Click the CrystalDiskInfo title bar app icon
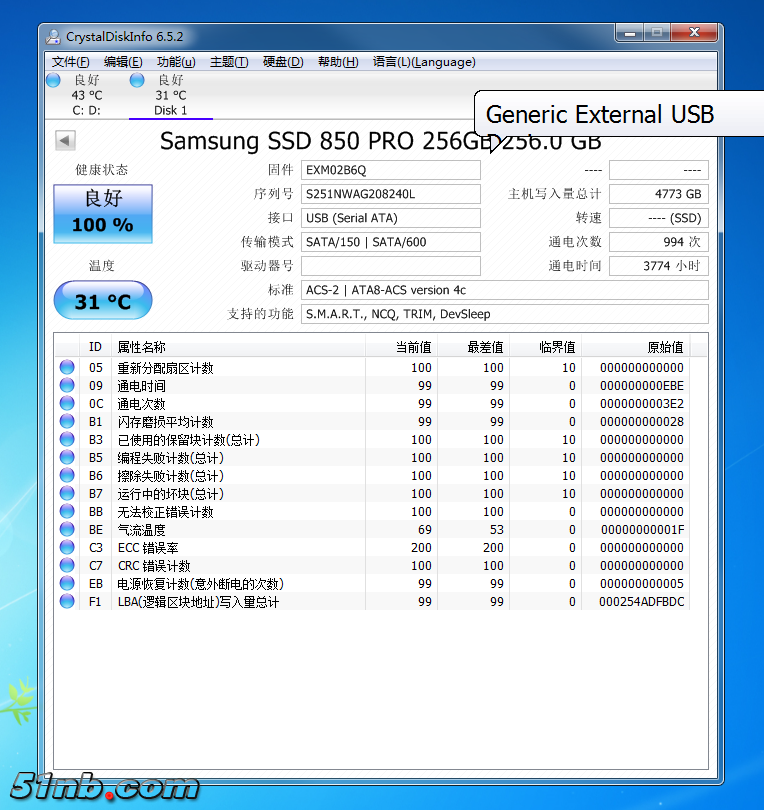The width and height of the screenshot is (764, 810). point(54,37)
